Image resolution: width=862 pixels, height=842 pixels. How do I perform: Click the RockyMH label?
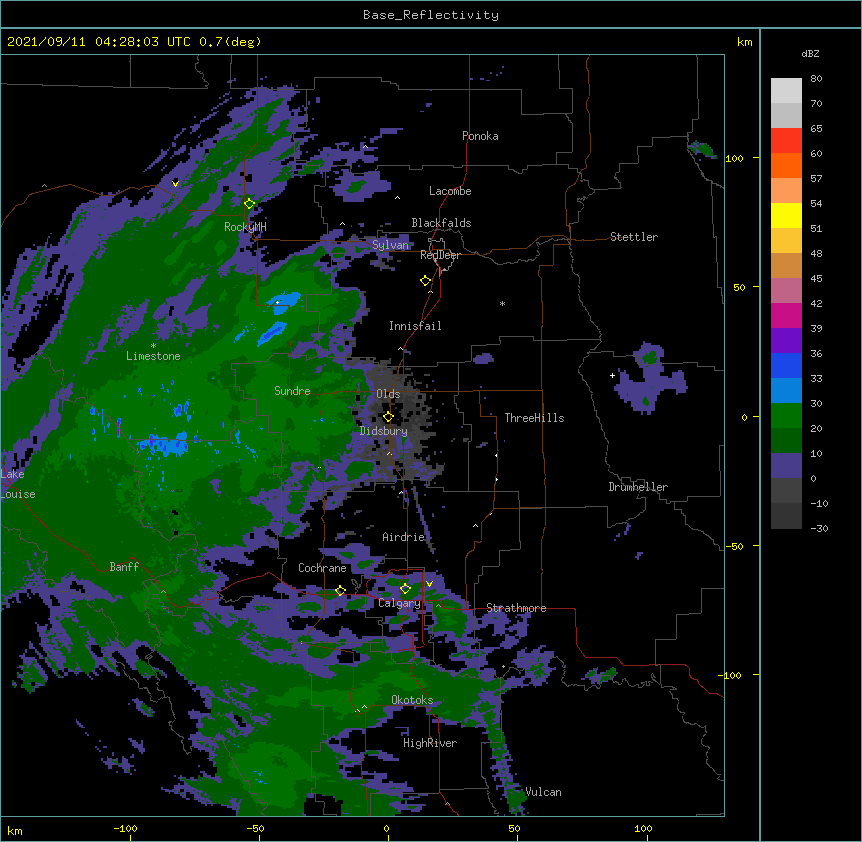click(245, 227)
